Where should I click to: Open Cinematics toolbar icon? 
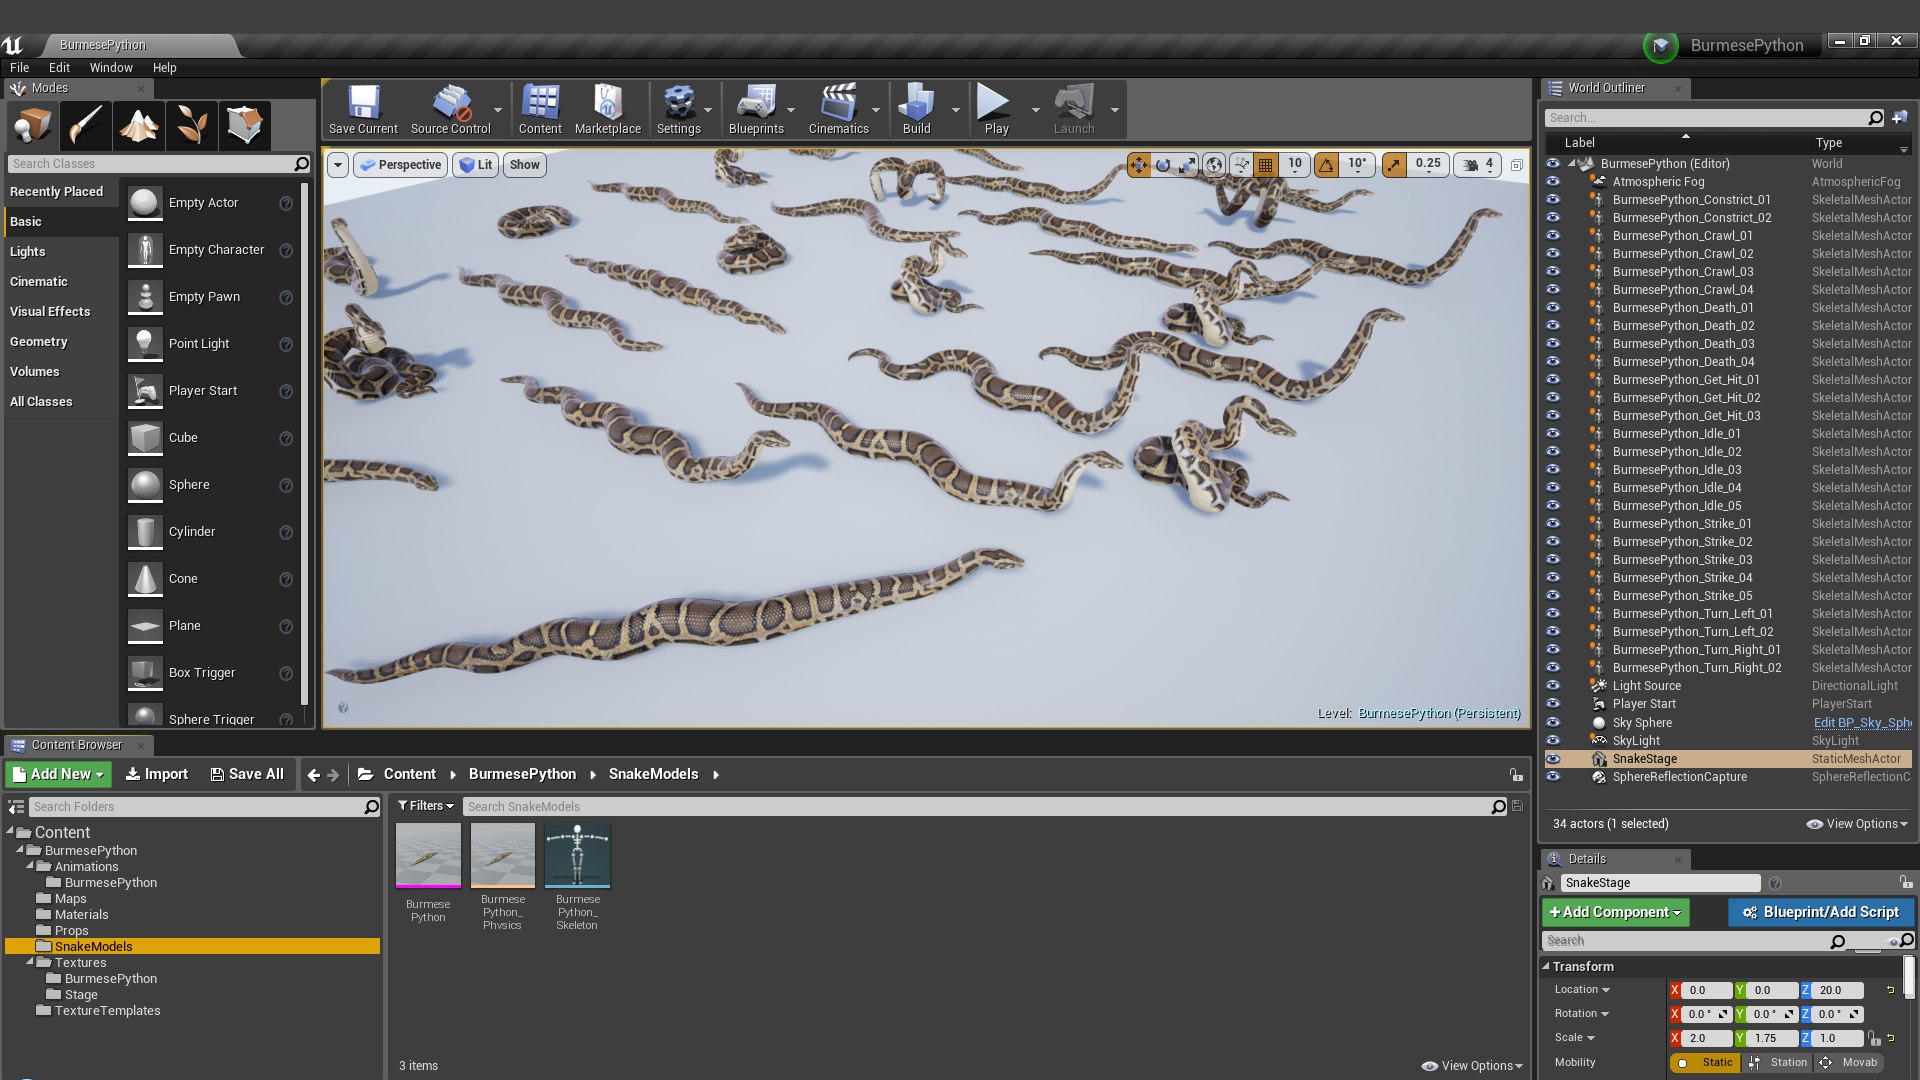coord(838,109)
